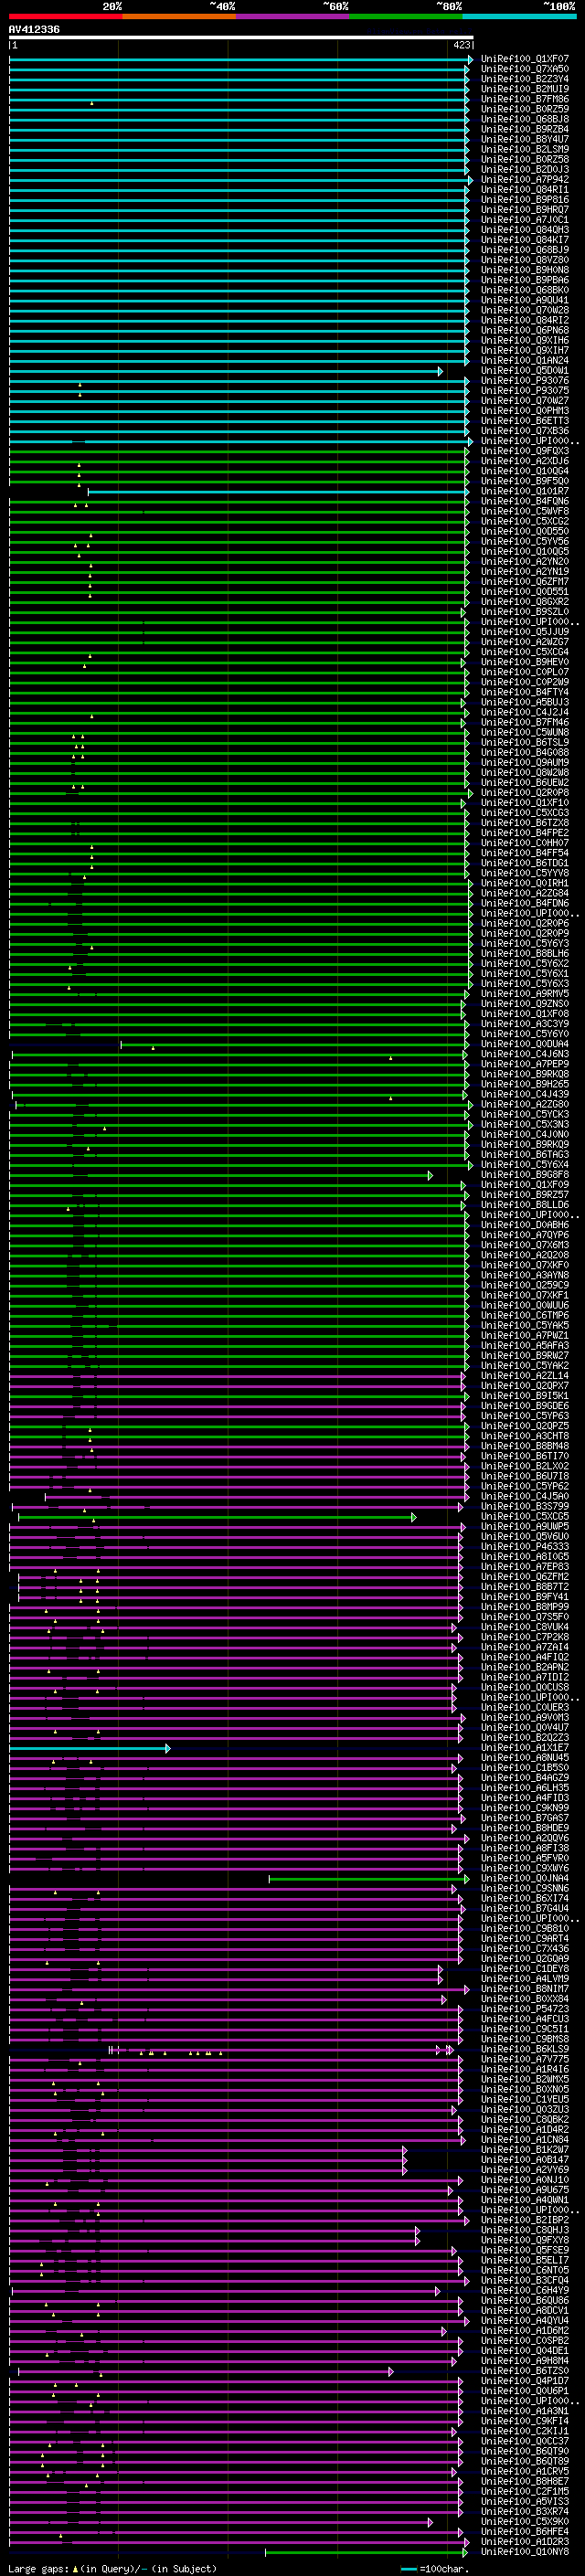585x2576 pixels.
Task: Select label UniRef100_Q8VZ80
Action: (x=525, y=260)
